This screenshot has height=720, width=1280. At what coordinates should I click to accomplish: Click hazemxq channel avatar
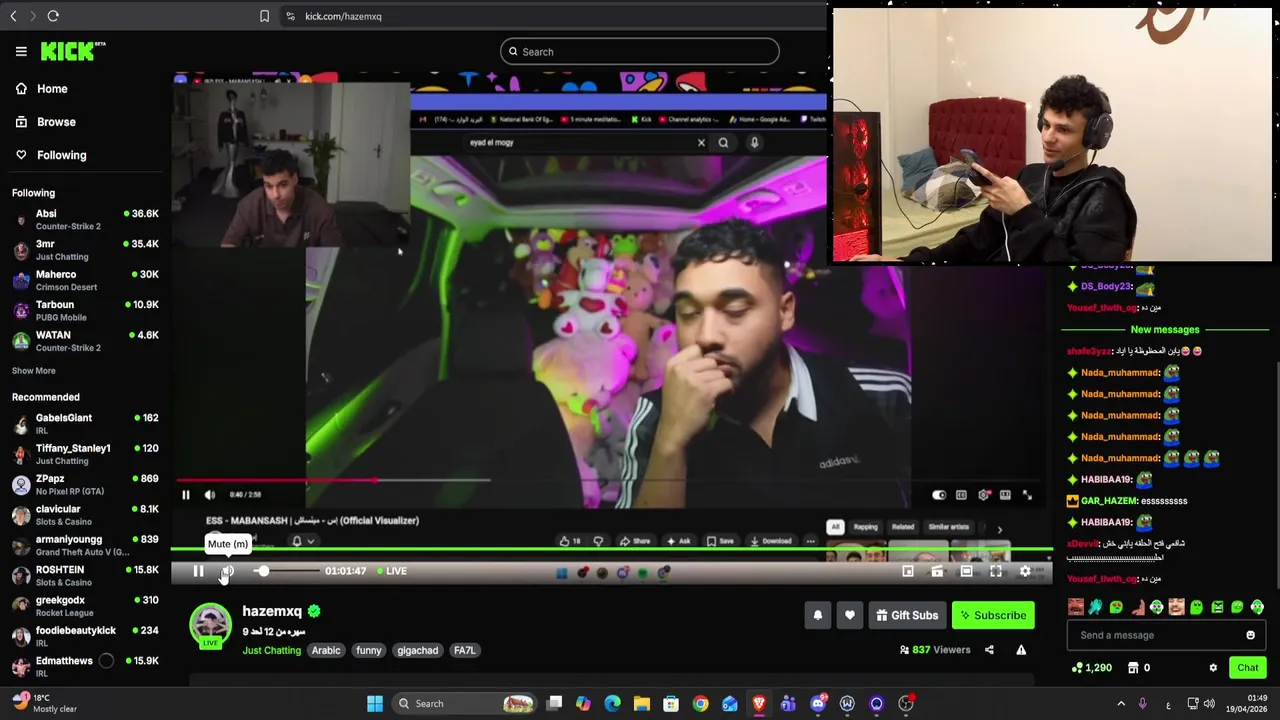pyautogui.click(x=210, y=624)
